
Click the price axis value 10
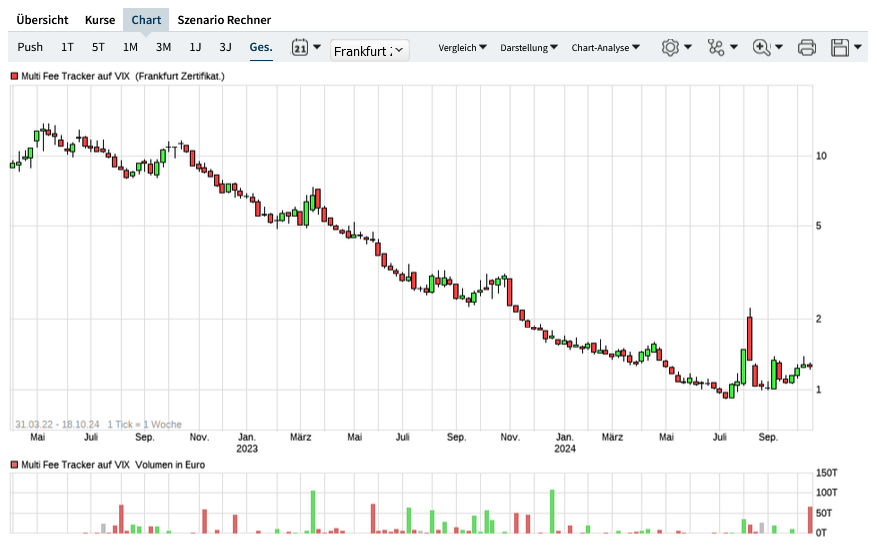(821, 156)
